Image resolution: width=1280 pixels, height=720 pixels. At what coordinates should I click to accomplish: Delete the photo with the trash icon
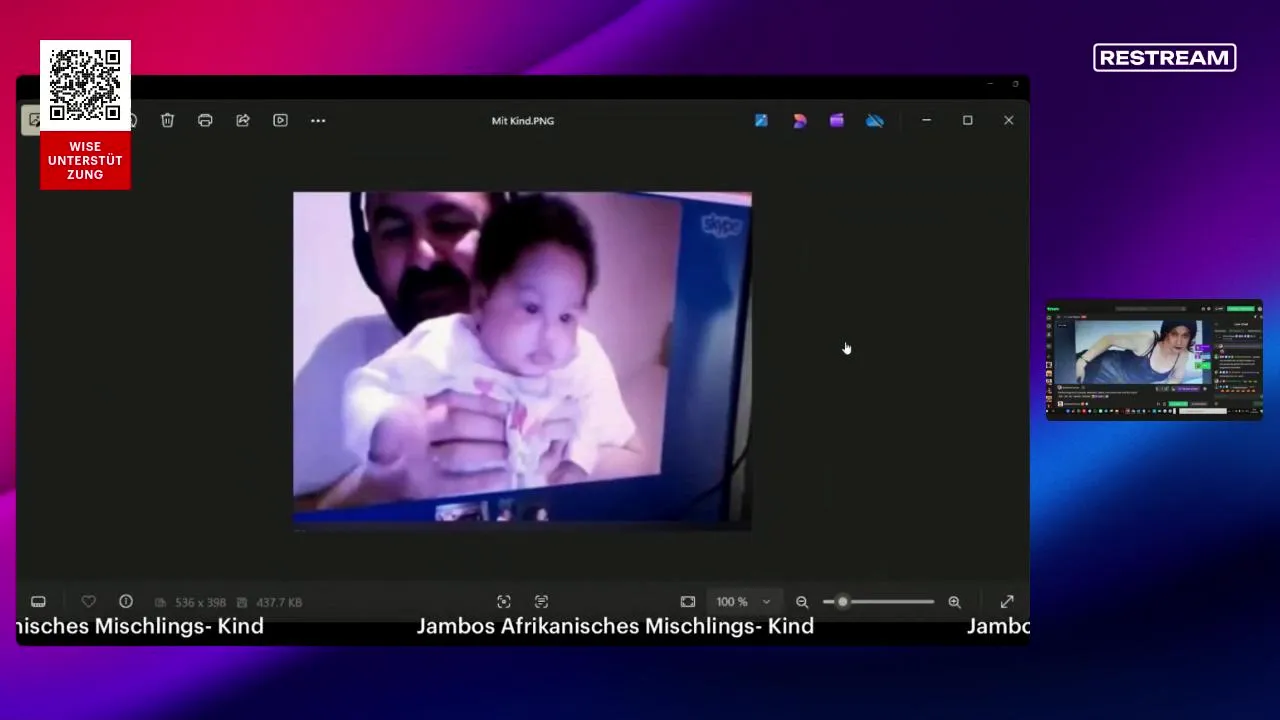[x=168, y=120]
